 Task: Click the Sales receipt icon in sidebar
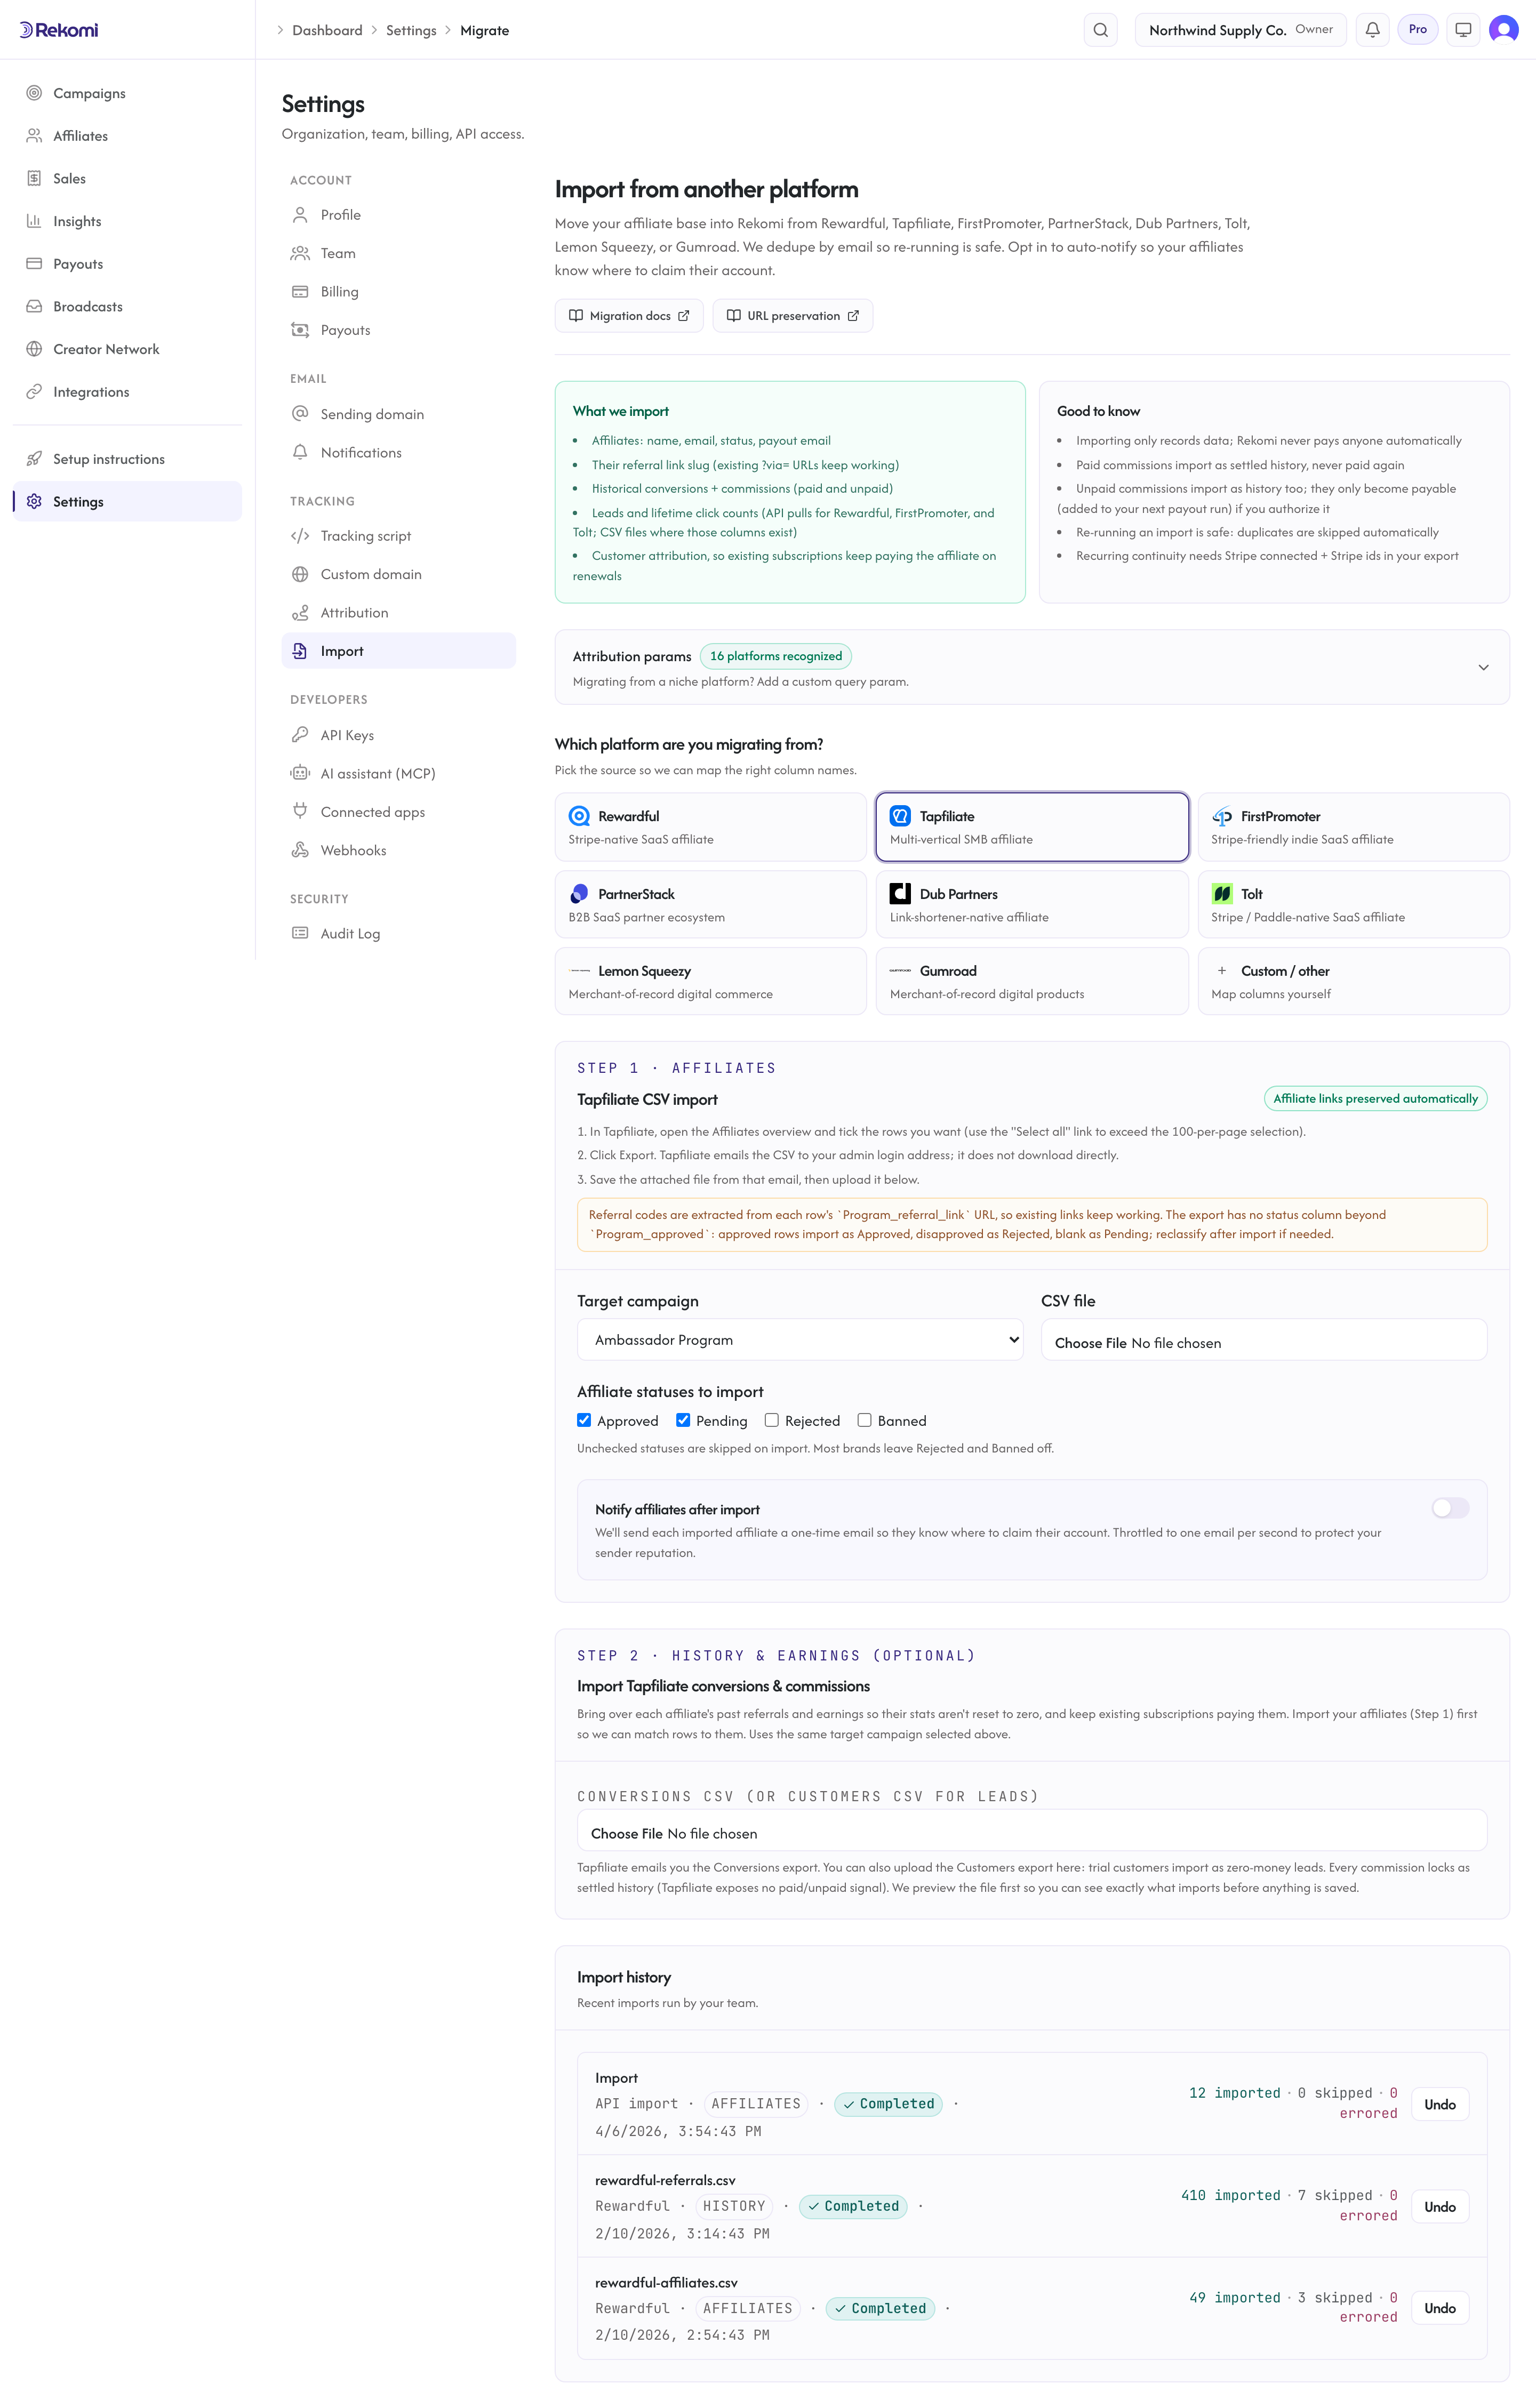(34, 178)
